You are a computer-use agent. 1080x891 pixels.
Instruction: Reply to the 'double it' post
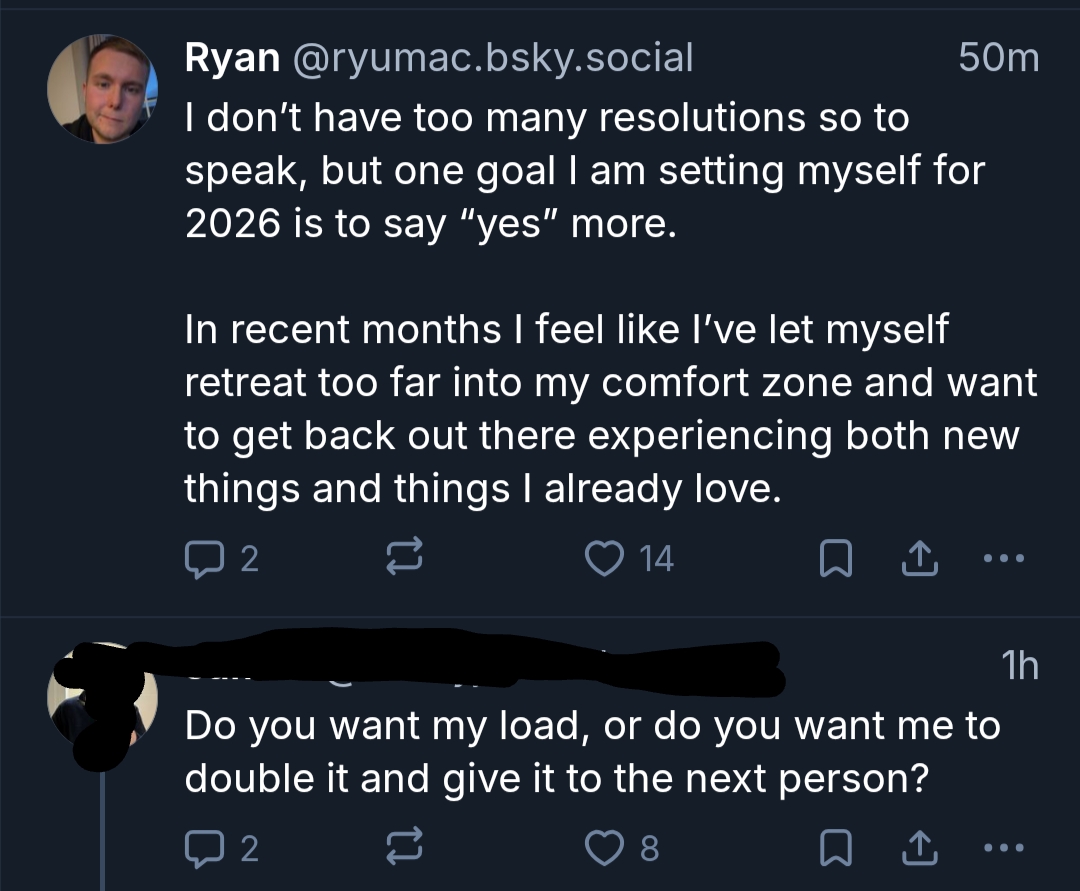click(207, 849)
